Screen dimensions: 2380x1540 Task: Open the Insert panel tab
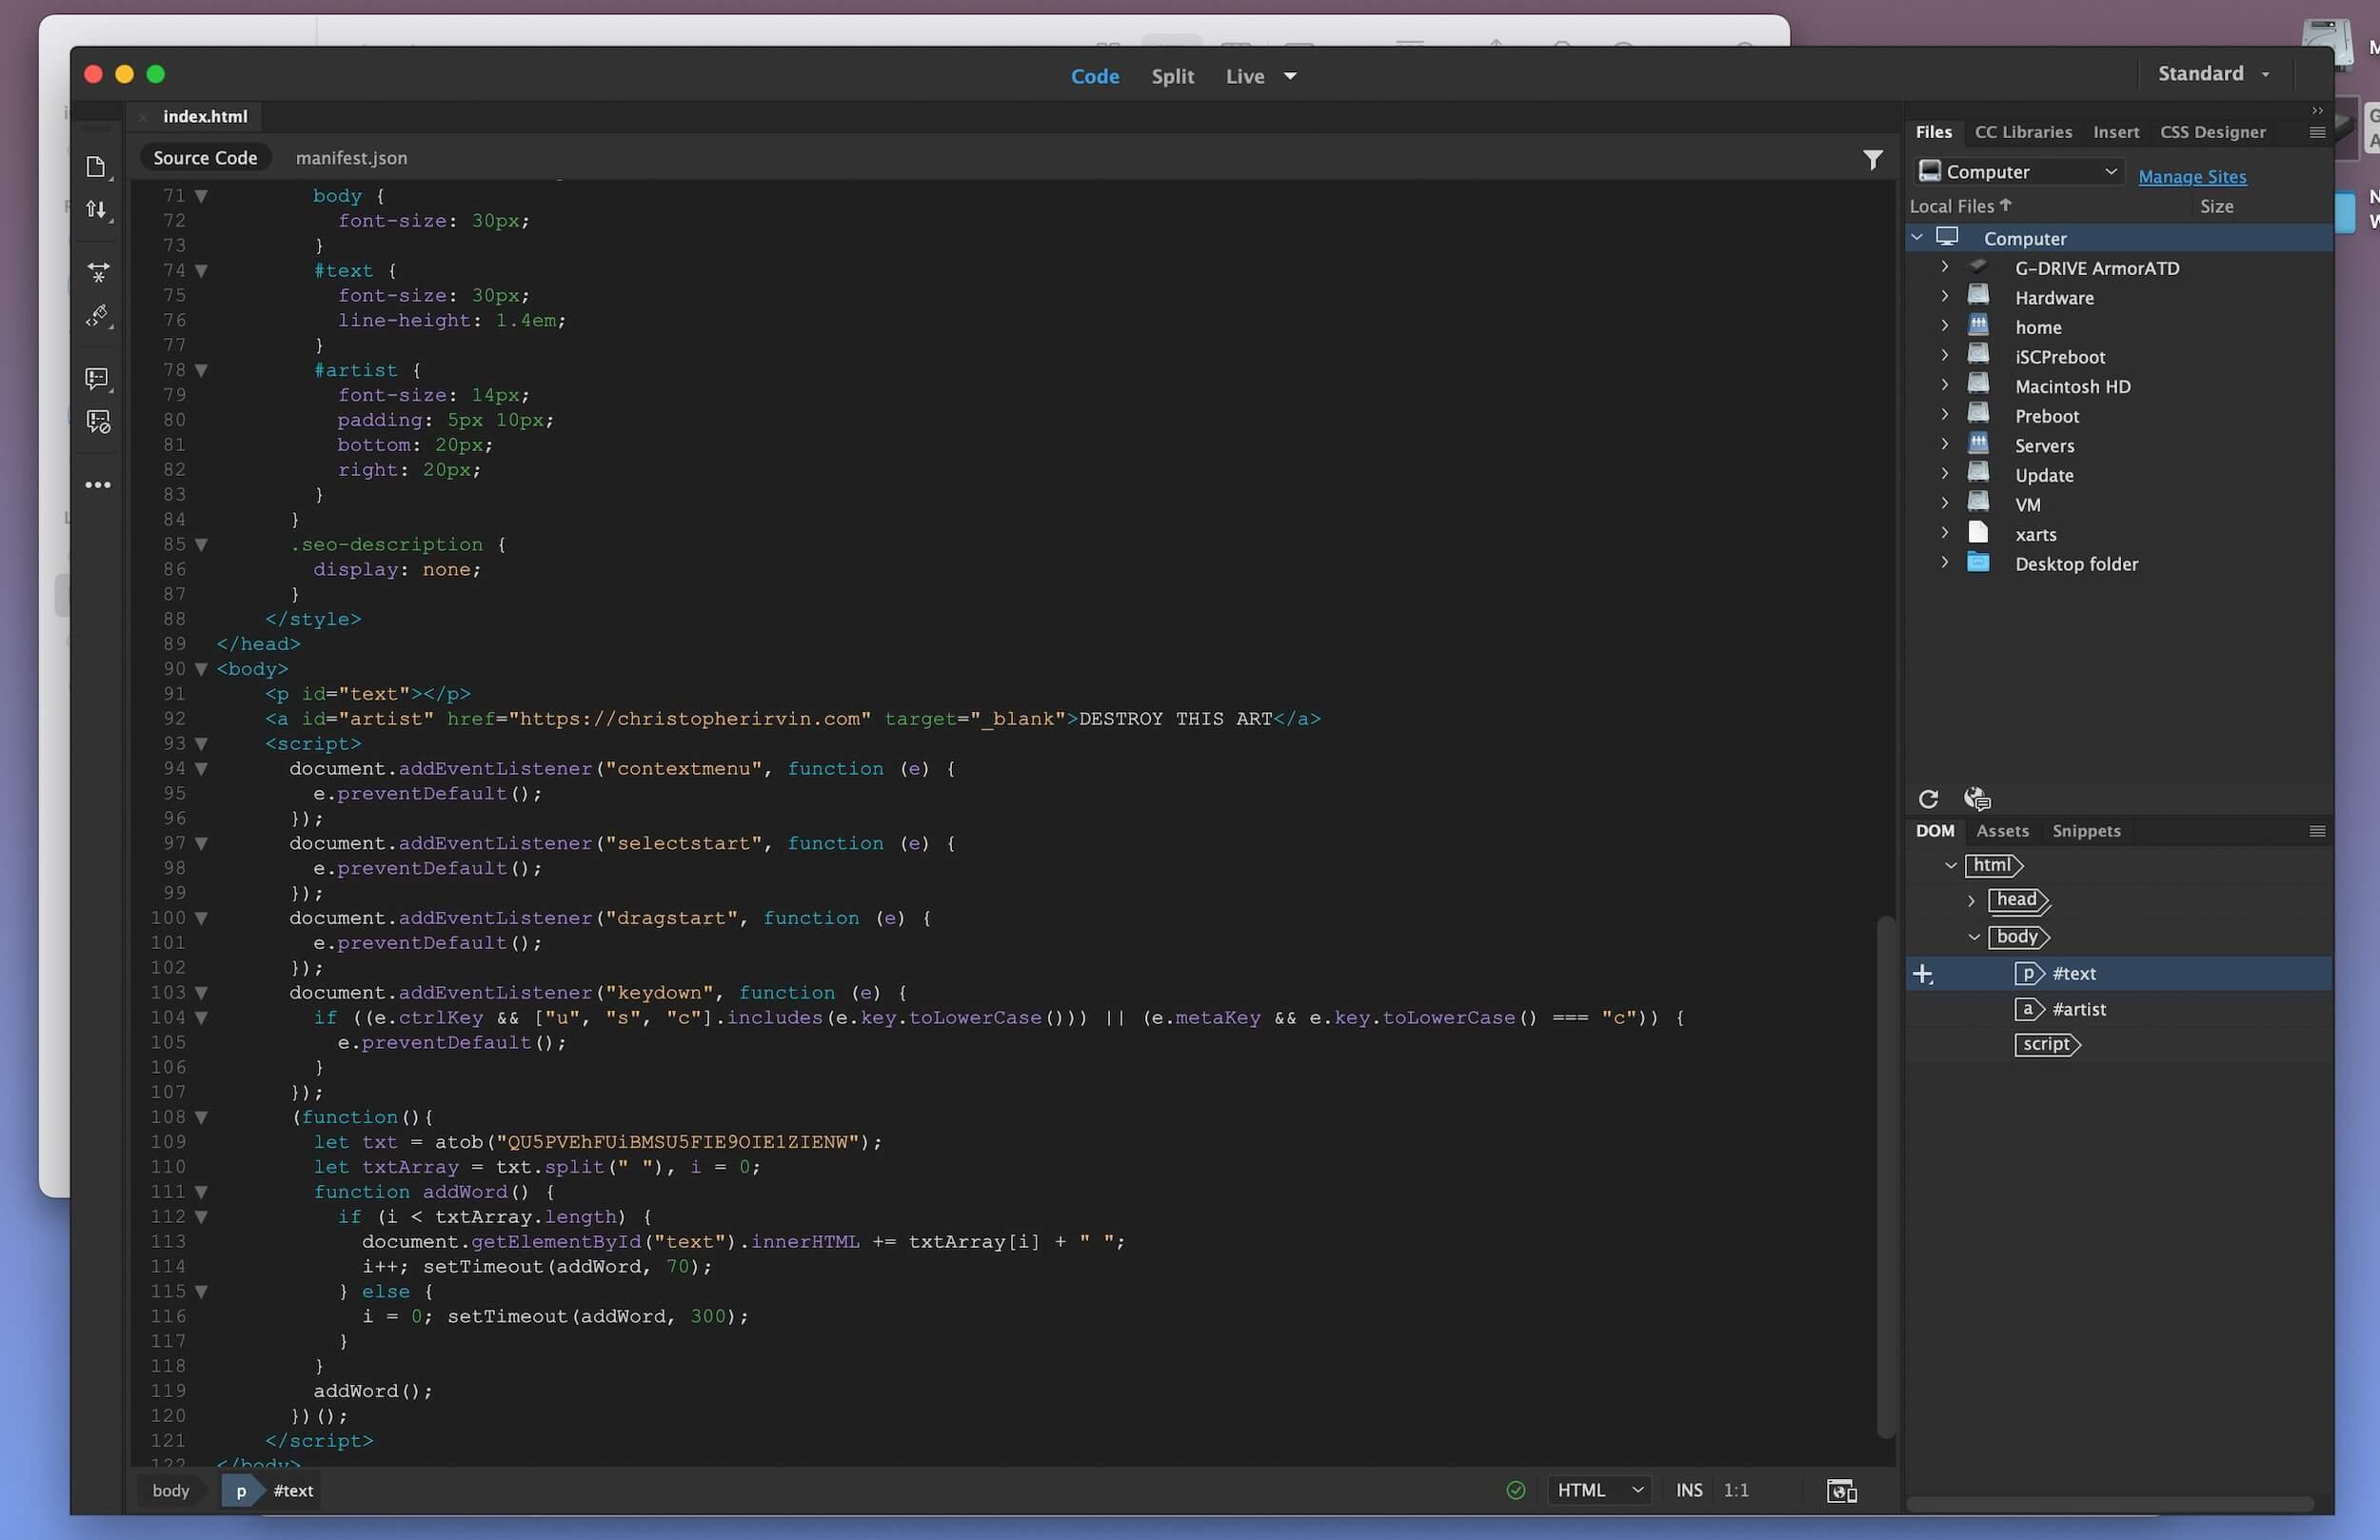[x=2115, y=132]
